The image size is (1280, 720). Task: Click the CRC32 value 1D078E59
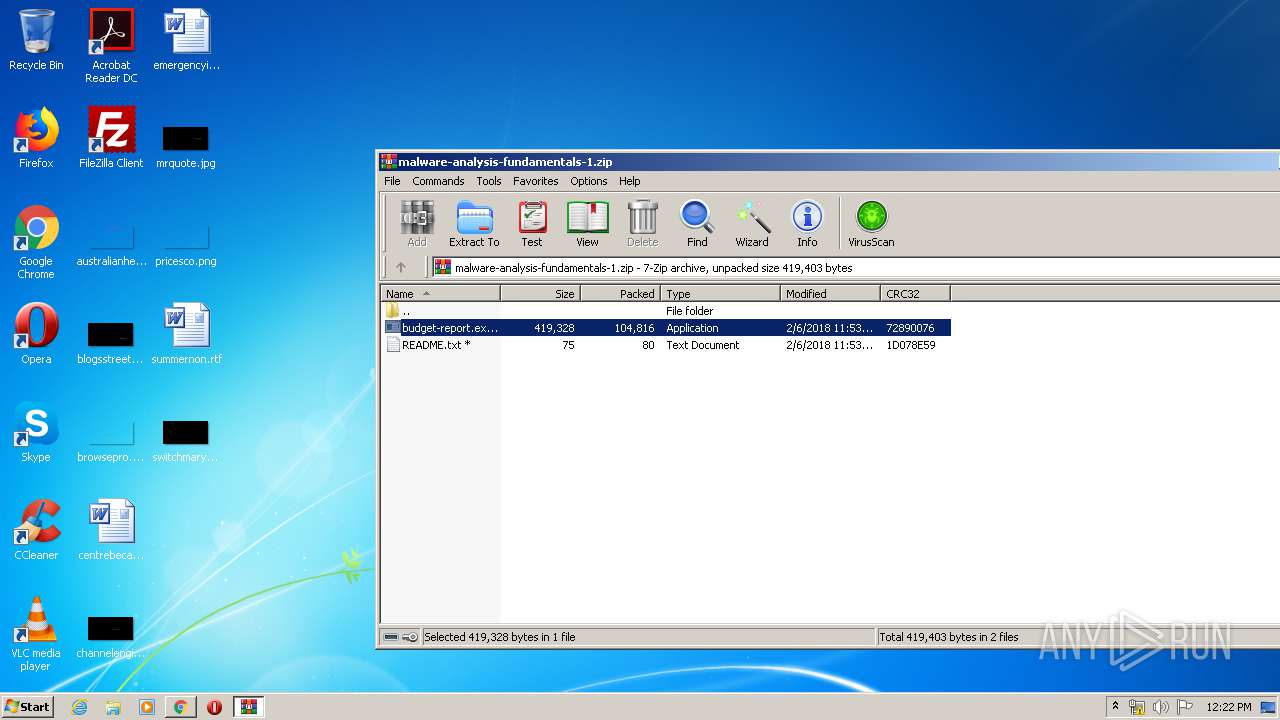click(911, 345)
